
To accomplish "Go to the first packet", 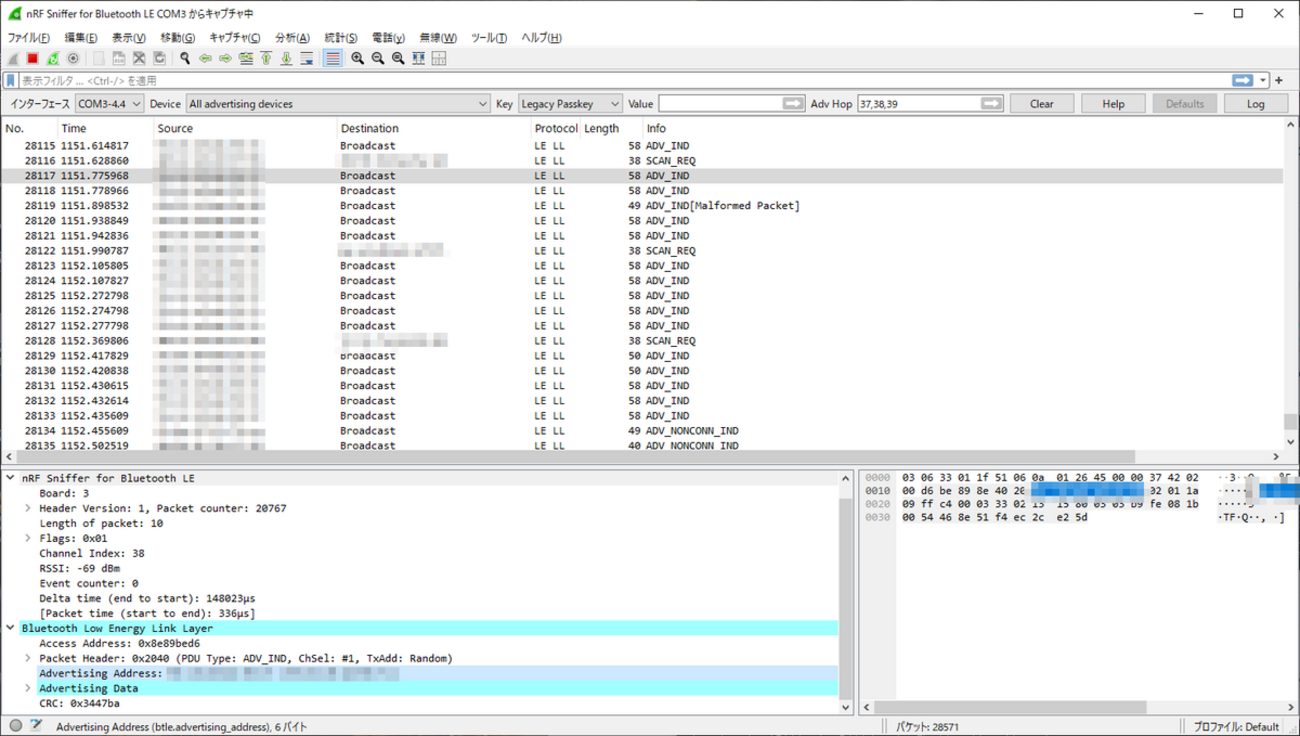I will (266, 58).
